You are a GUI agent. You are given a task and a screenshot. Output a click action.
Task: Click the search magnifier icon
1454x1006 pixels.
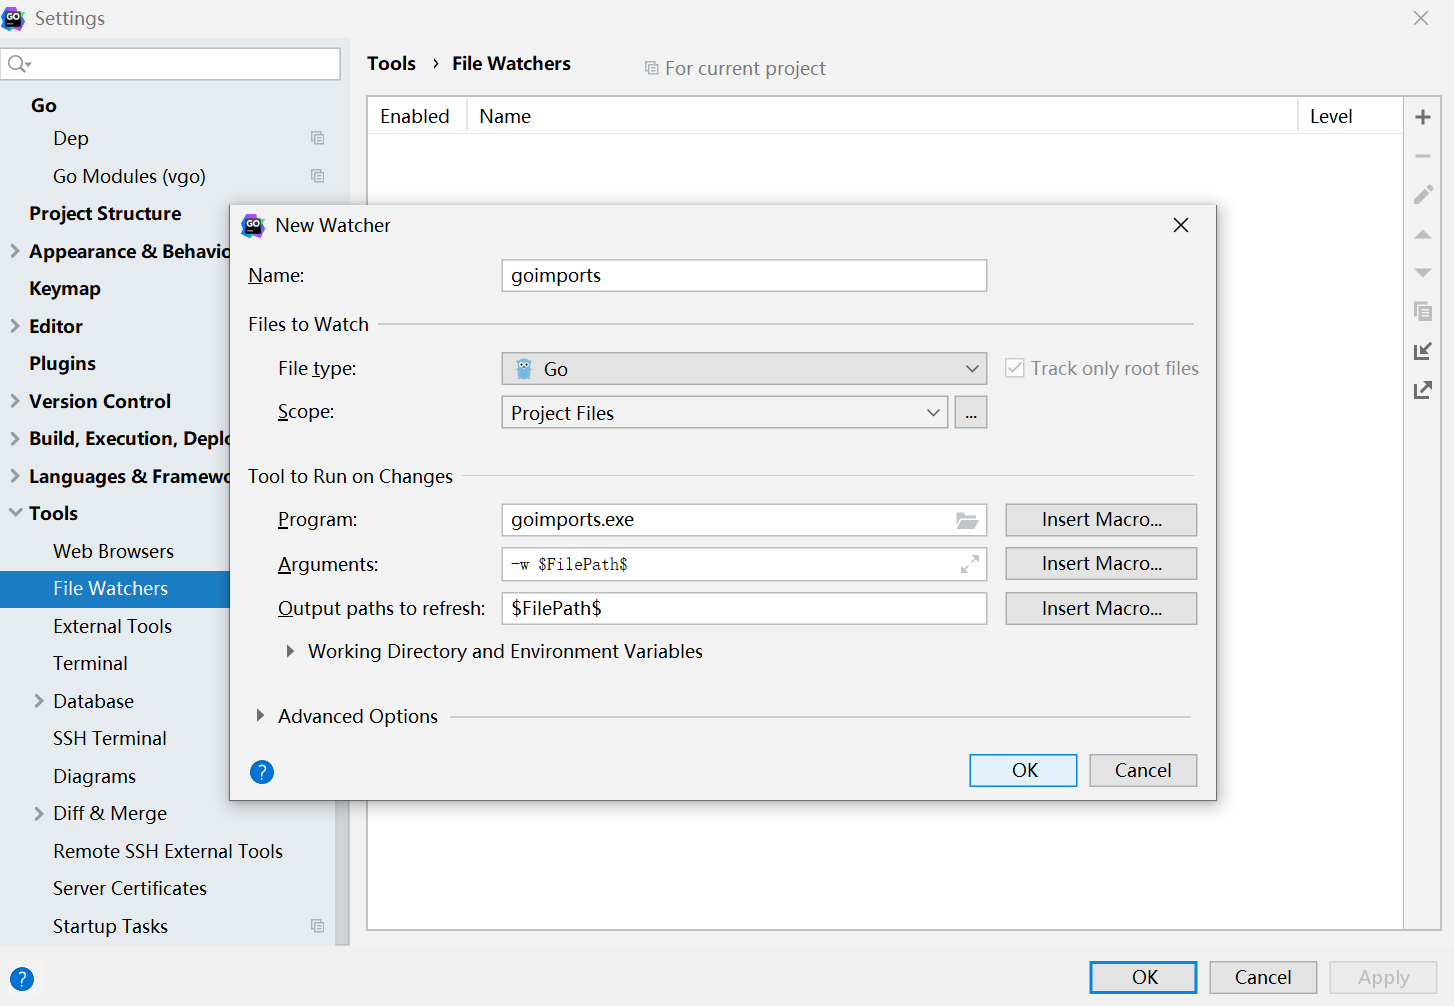[x=18, y=64]
